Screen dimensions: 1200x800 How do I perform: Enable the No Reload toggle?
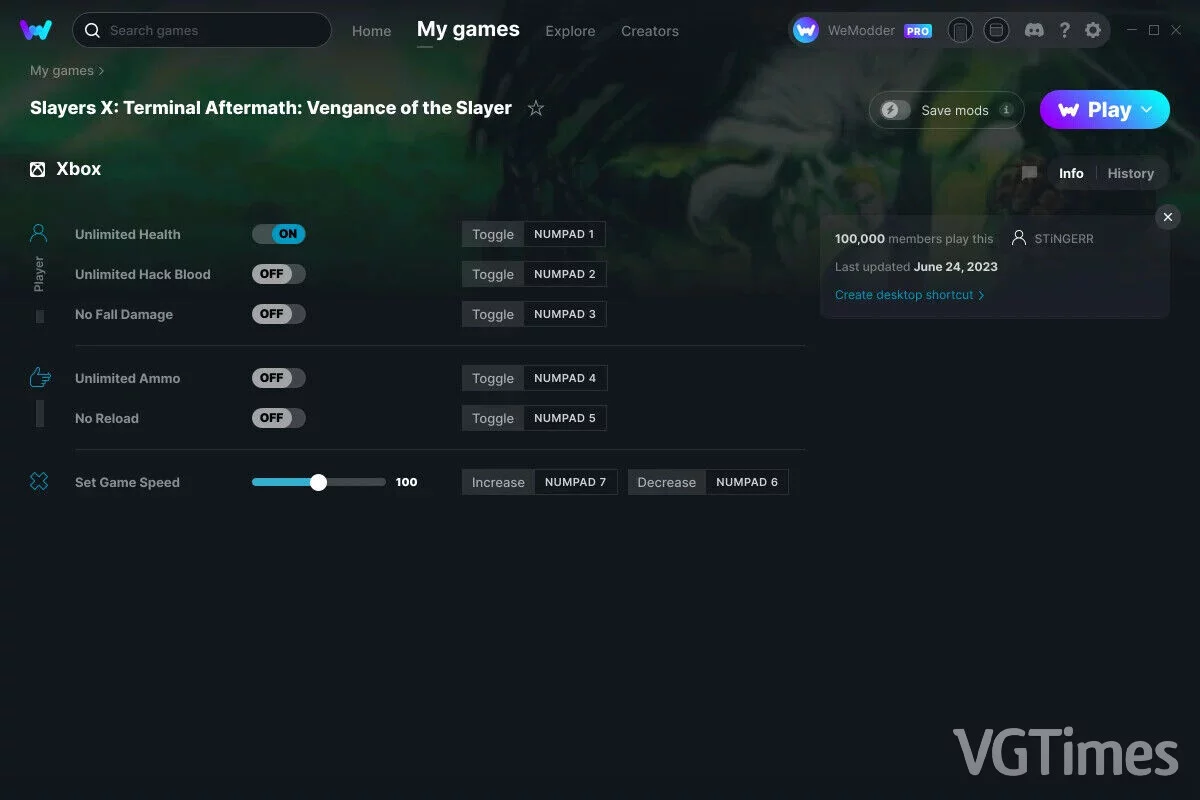pos(279,418)
